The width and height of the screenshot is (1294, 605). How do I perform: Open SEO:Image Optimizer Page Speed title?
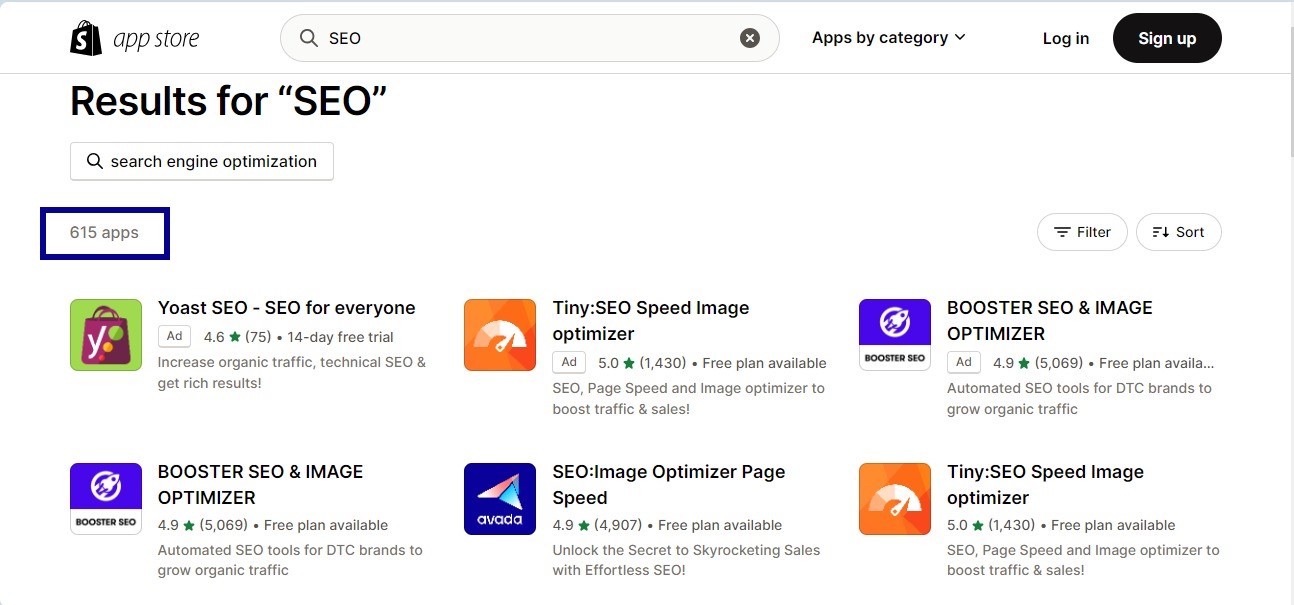[x=668, y=485]
